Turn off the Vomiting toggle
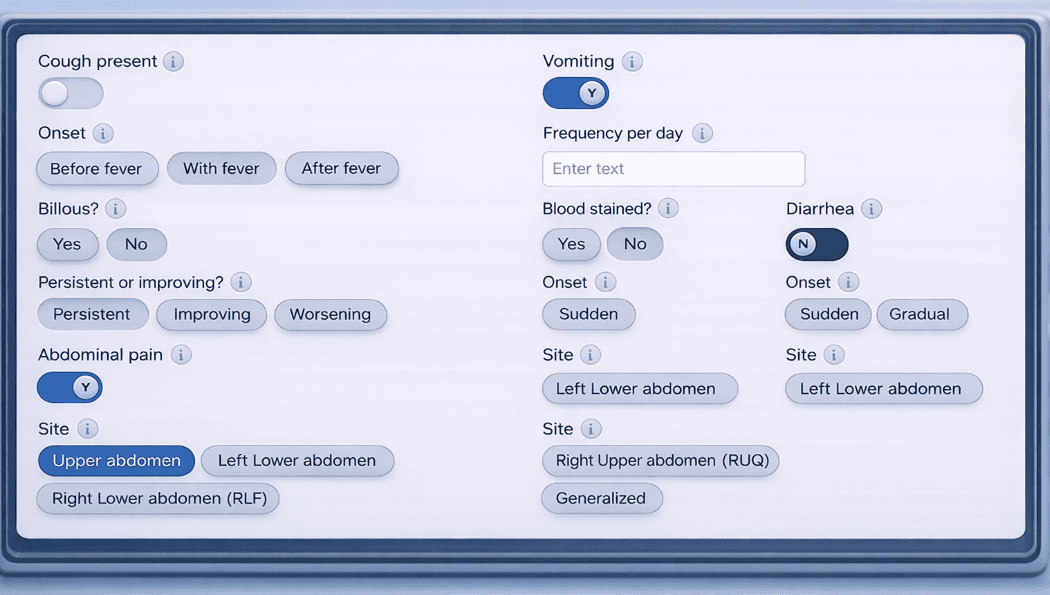1050x595 pixels. [x=576, y=94]
